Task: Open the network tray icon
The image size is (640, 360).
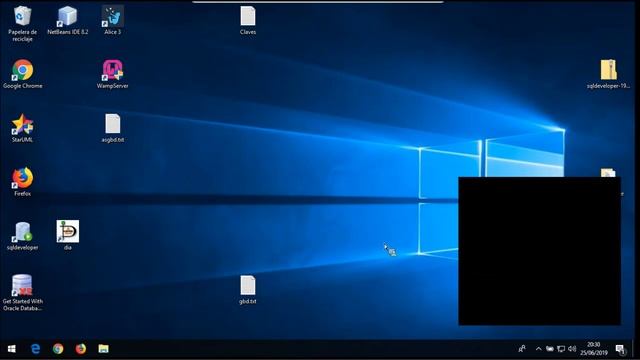Action: [561, 349]
